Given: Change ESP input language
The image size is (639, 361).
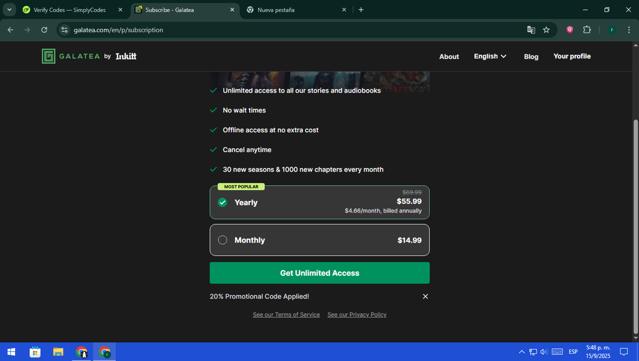Looking at the screenshot, I should (x=573, y=352).
